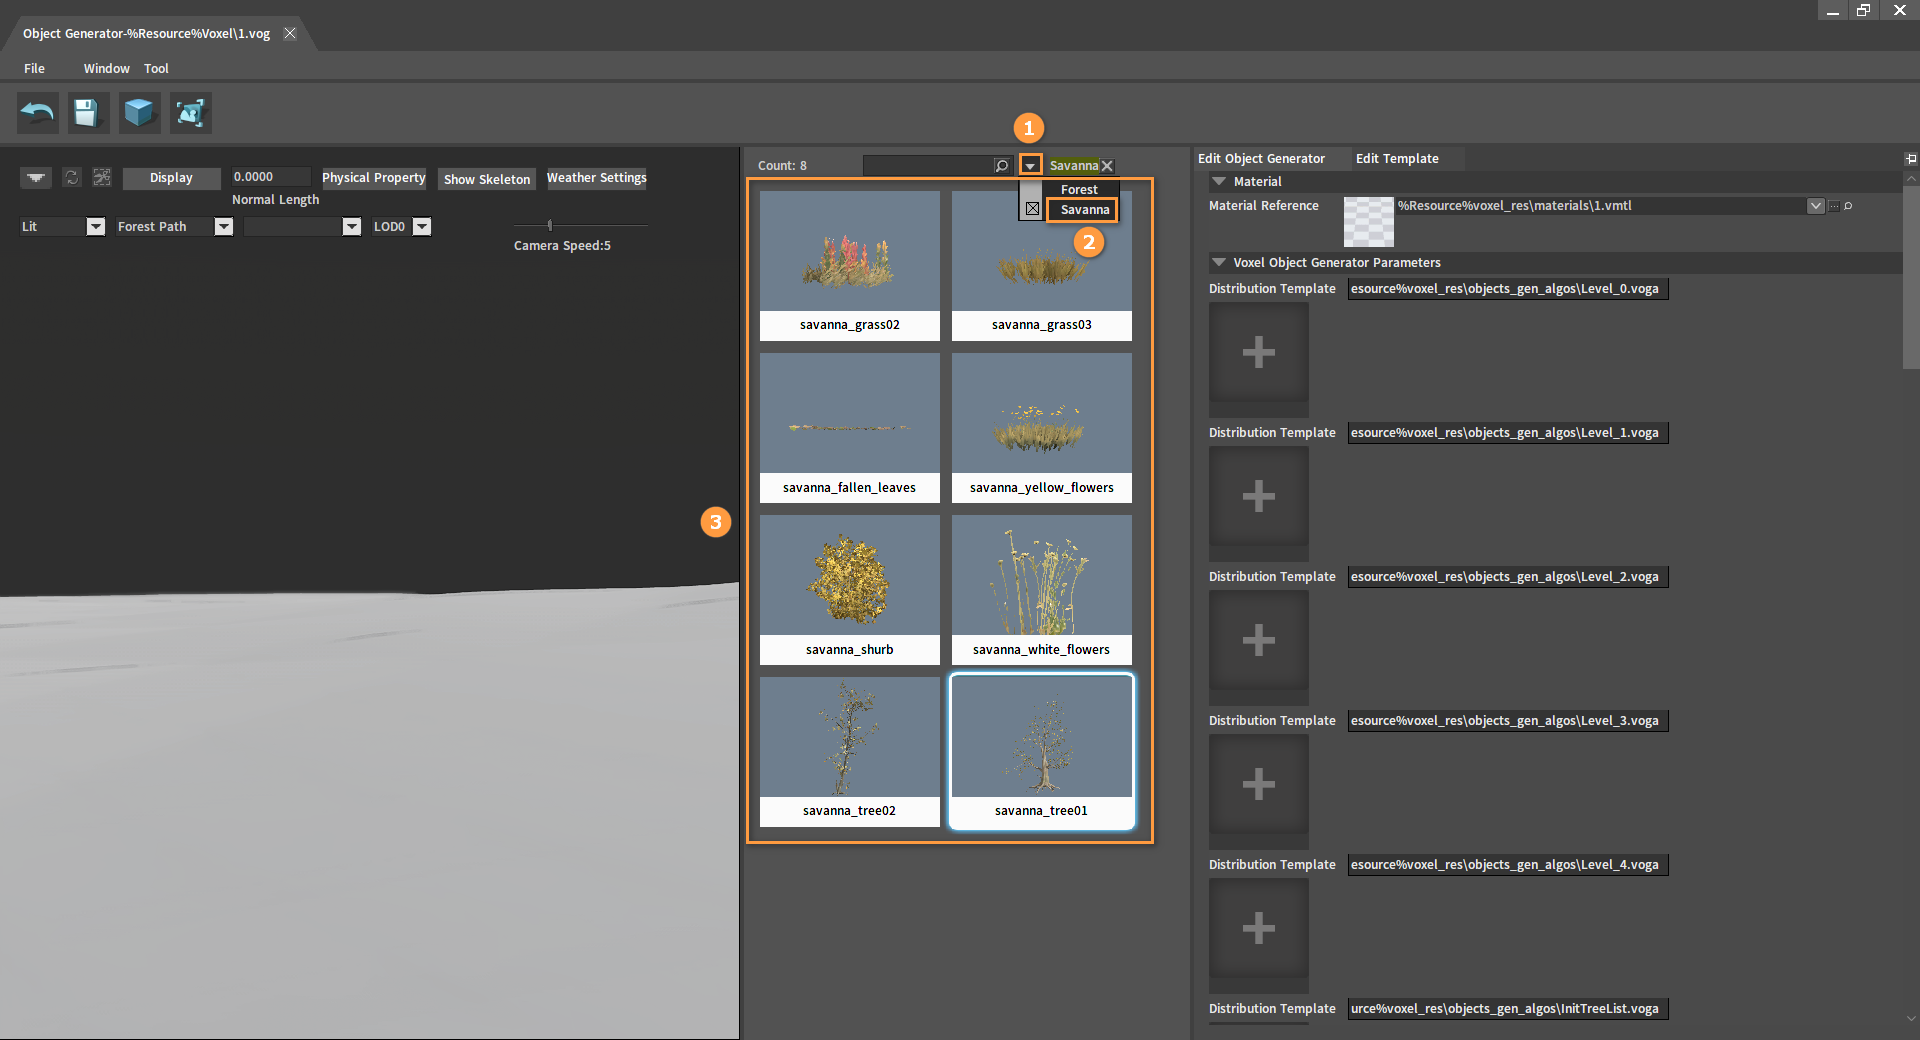Image resolution: width=1920 pixels, height=1040 pixels.
Task: Click the asset search text field
Action: coord(929,166)
